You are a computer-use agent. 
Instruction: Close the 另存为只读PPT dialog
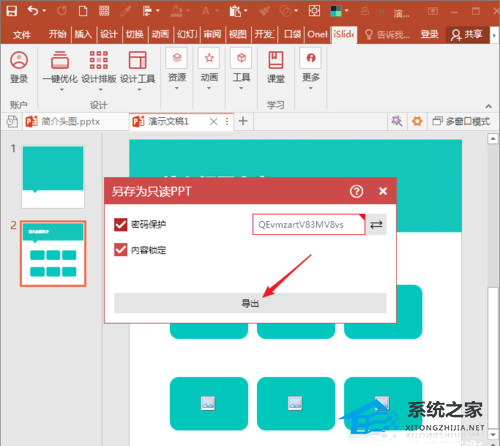[383, 191]
